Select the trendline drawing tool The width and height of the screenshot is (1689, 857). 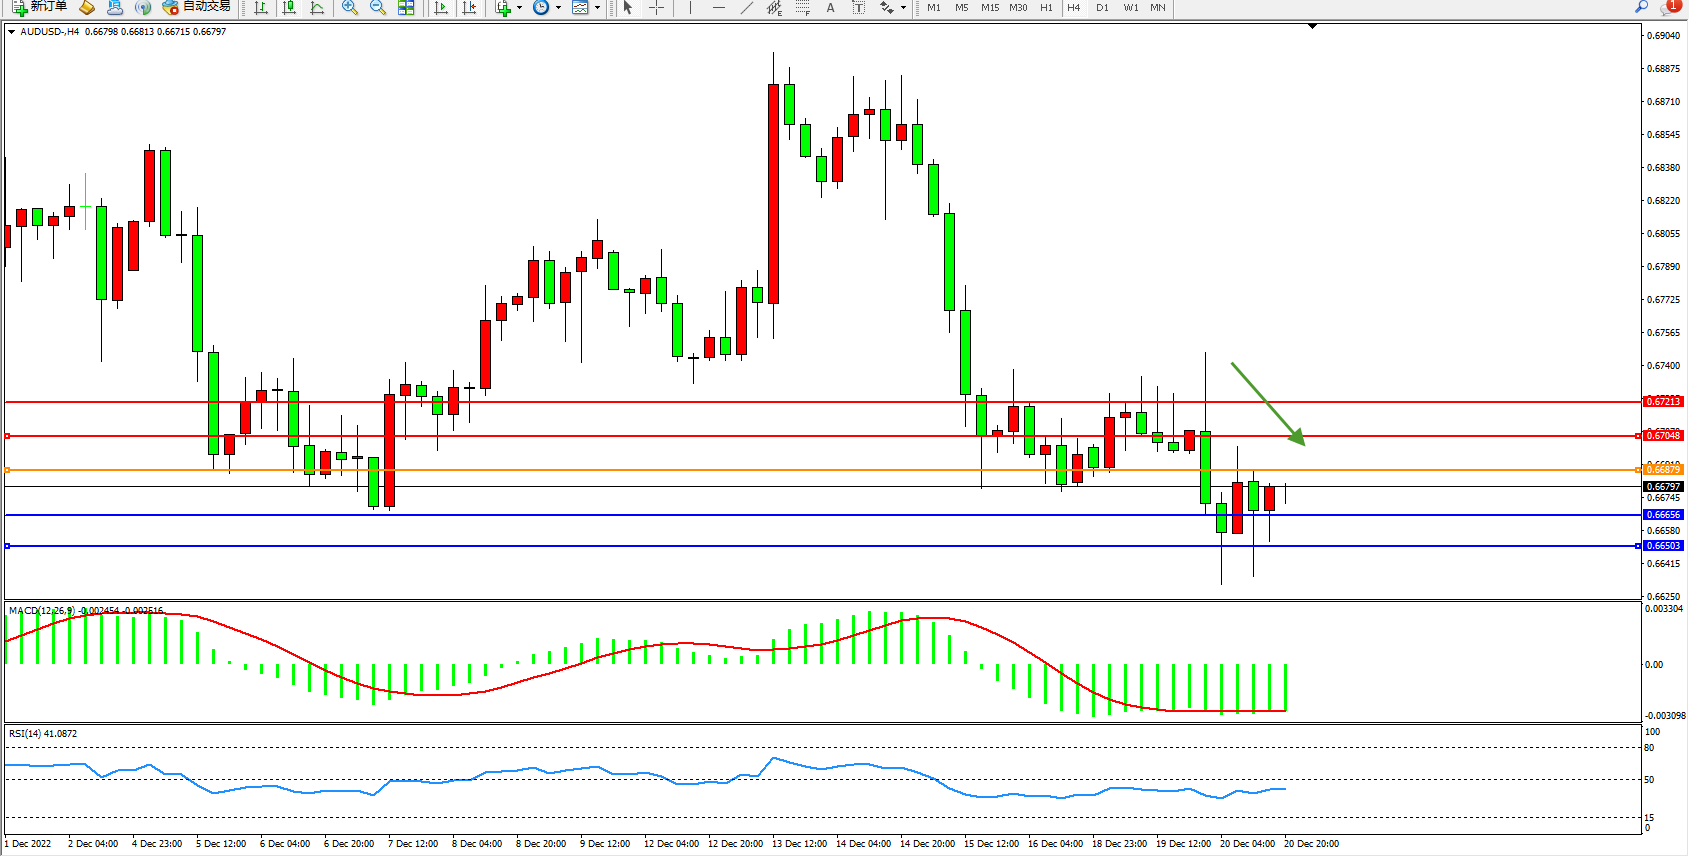tap(746, 8)
